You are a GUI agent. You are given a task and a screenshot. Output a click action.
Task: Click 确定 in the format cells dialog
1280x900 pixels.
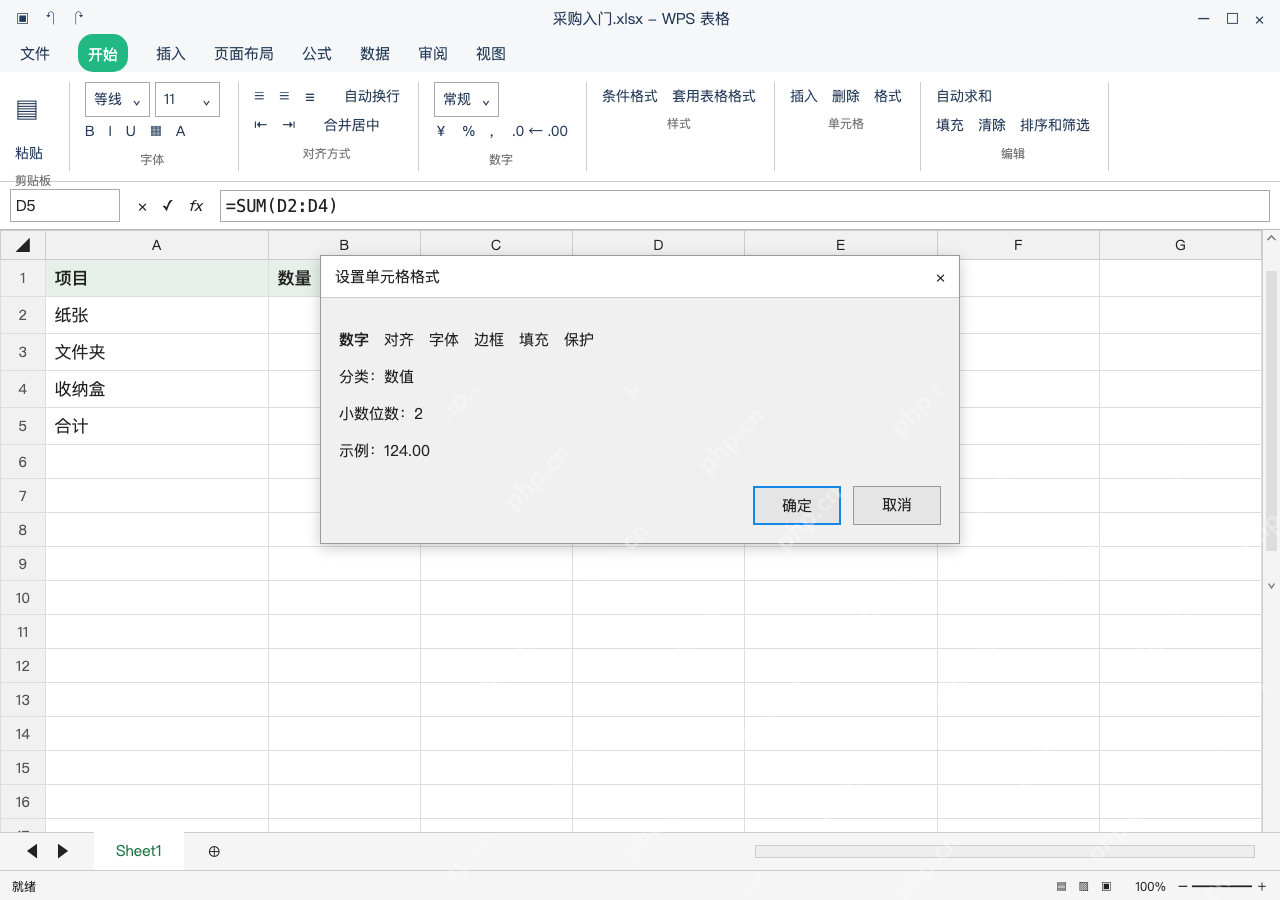coord(797,505)
